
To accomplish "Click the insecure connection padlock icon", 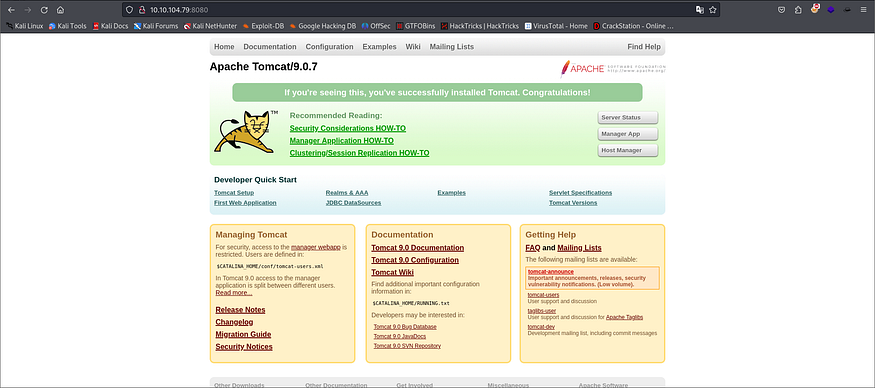I will (141, 9).
